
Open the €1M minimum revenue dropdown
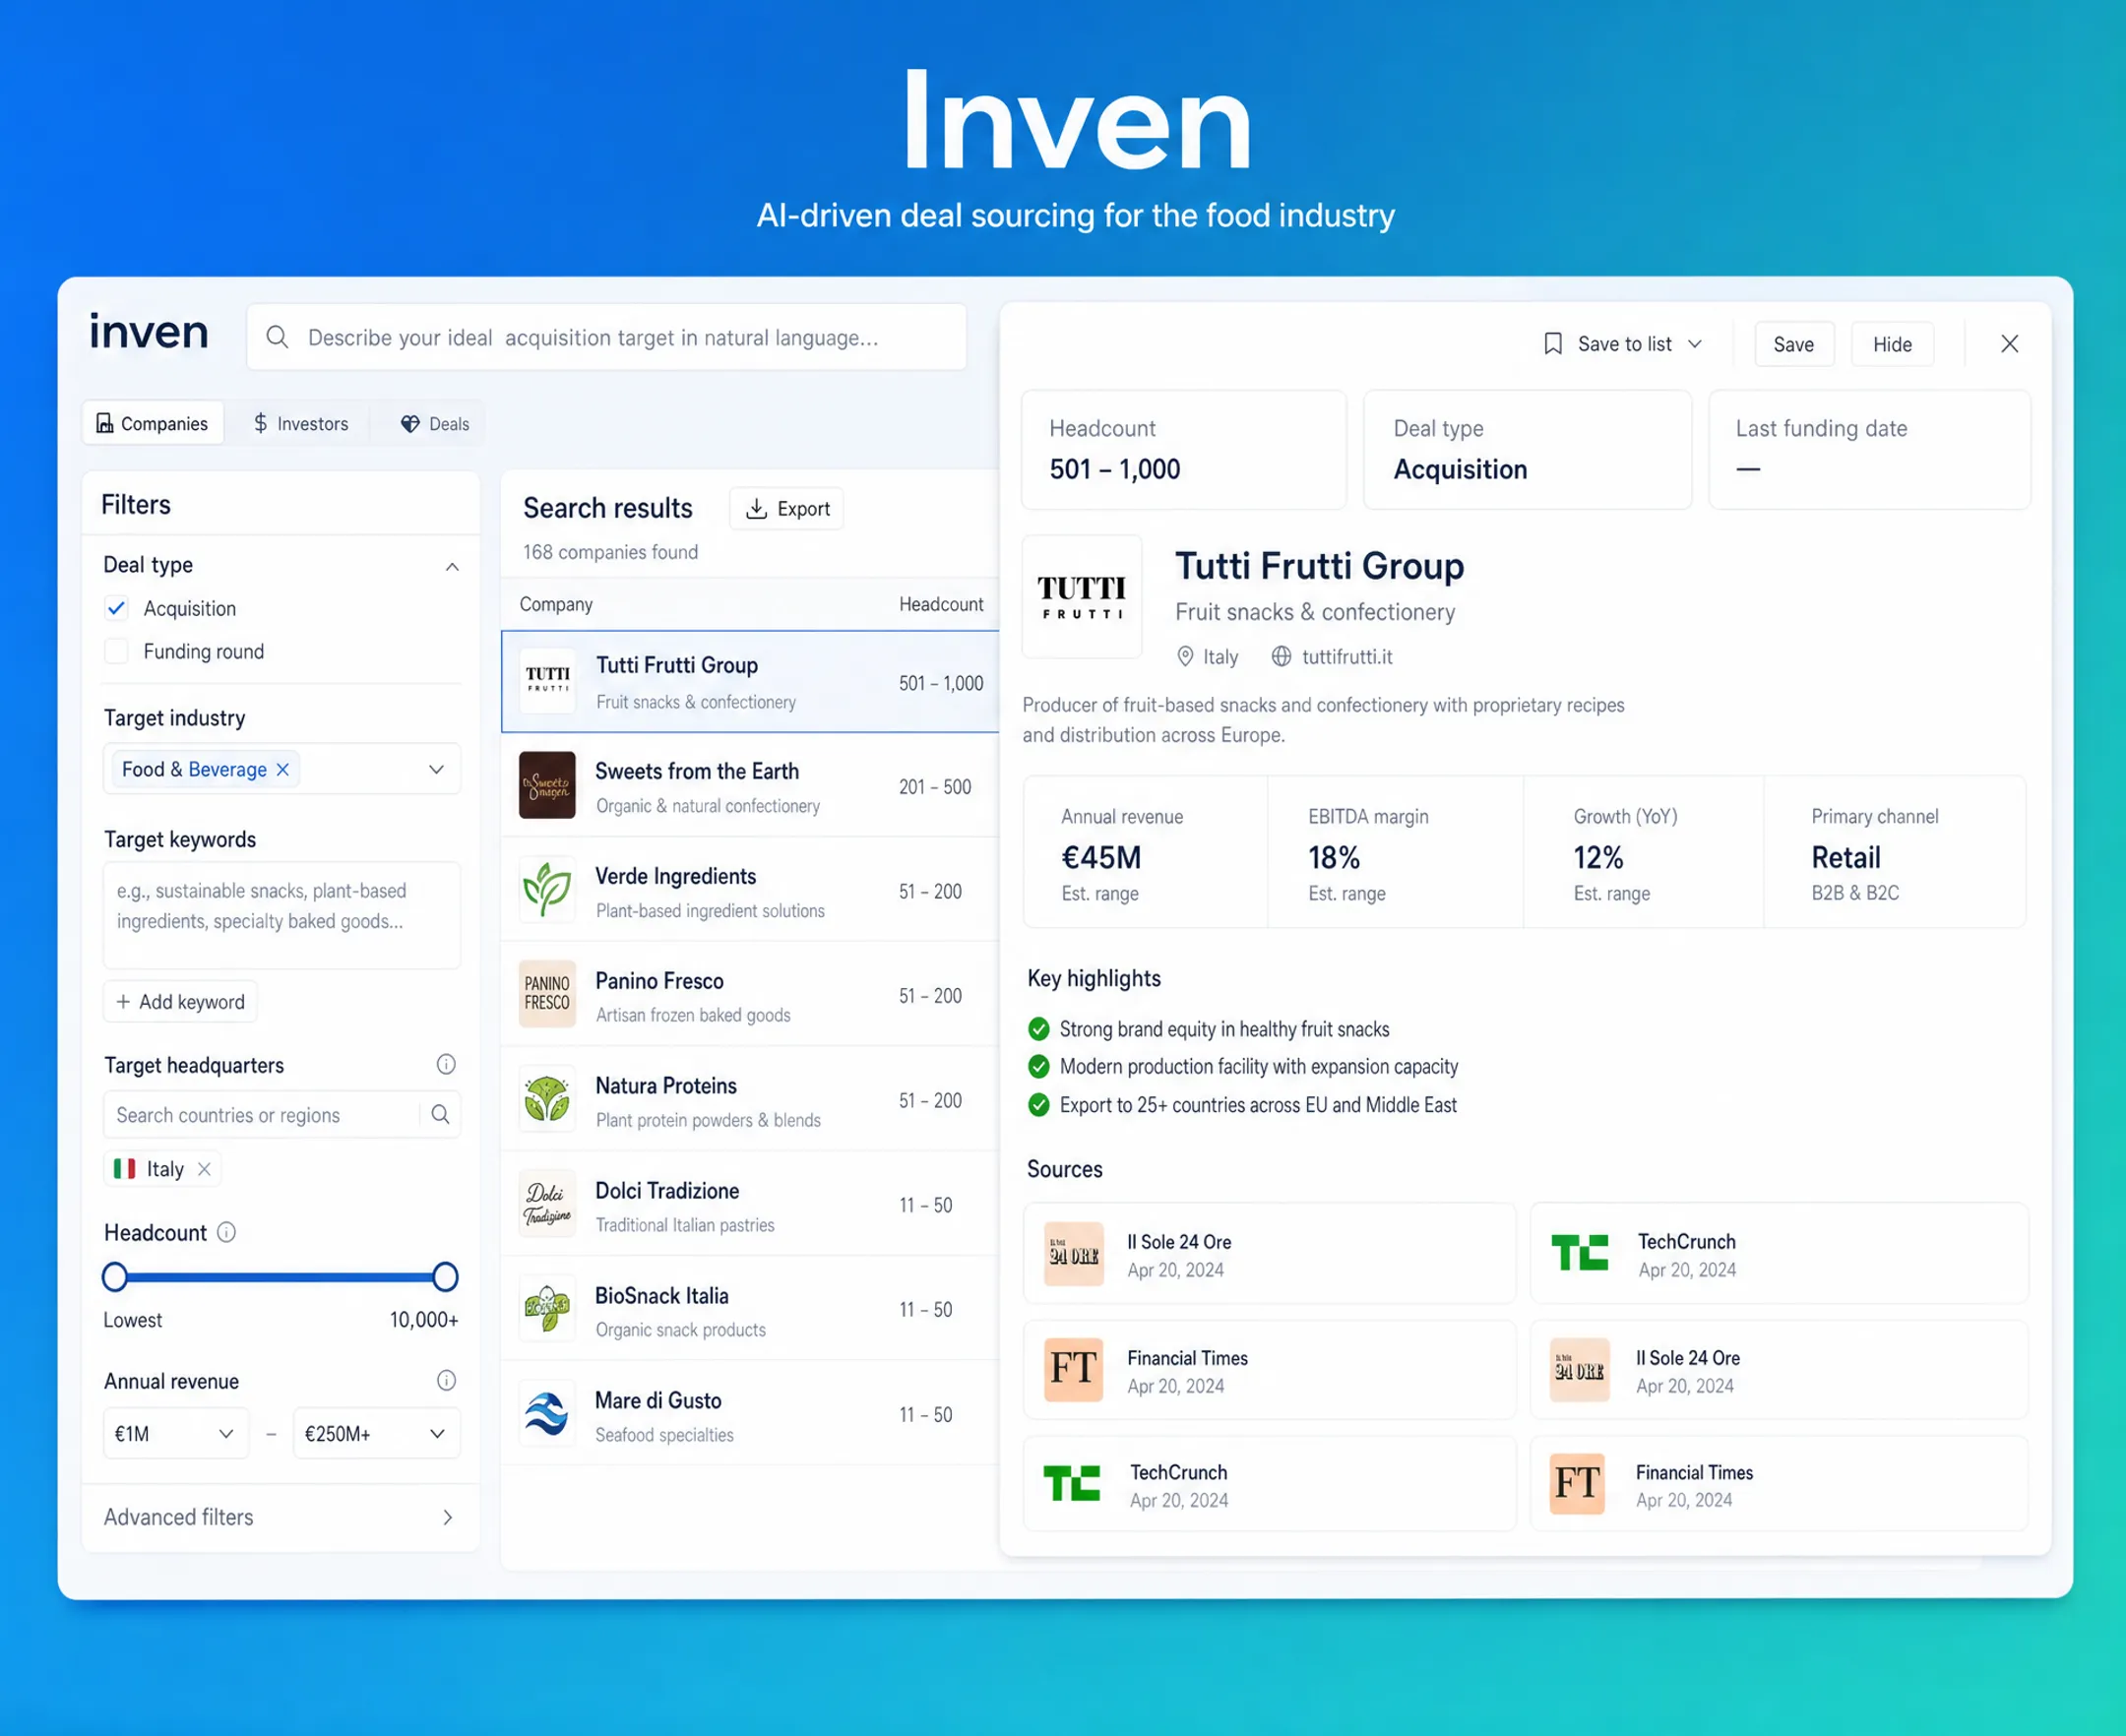point(175,1433)
